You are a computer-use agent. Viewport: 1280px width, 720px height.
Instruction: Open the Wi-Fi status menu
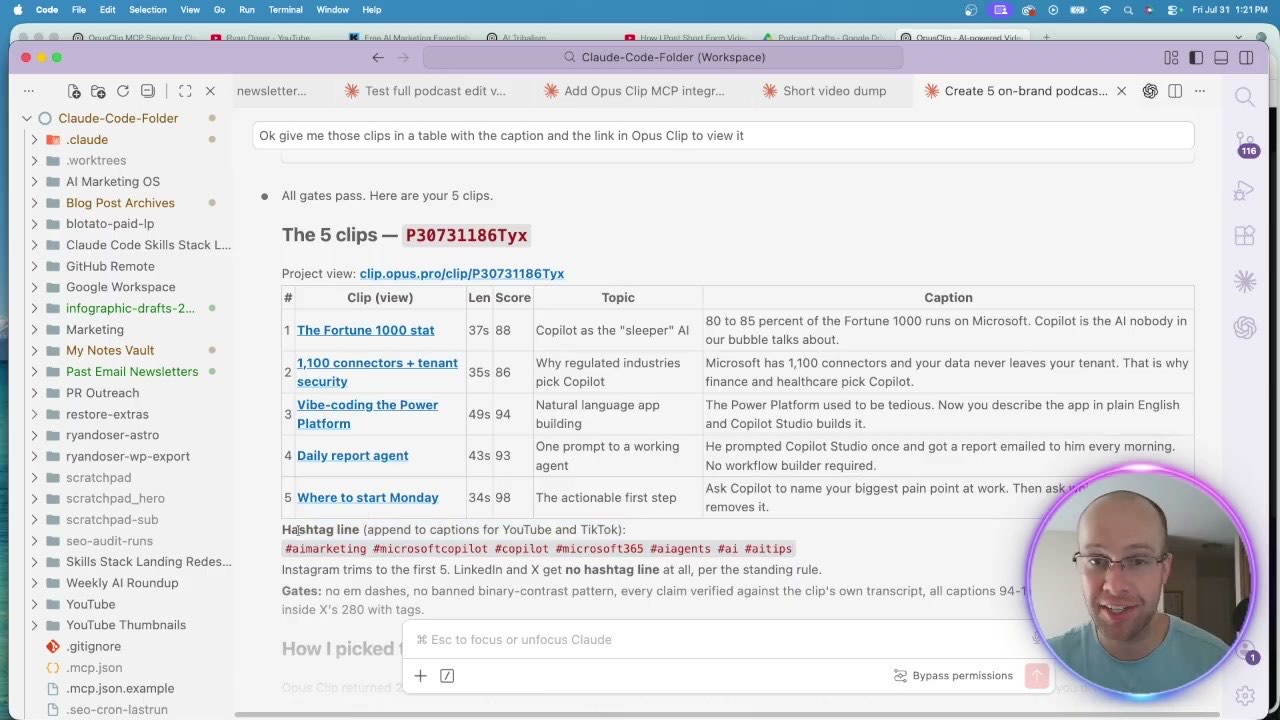[1105, 10]
